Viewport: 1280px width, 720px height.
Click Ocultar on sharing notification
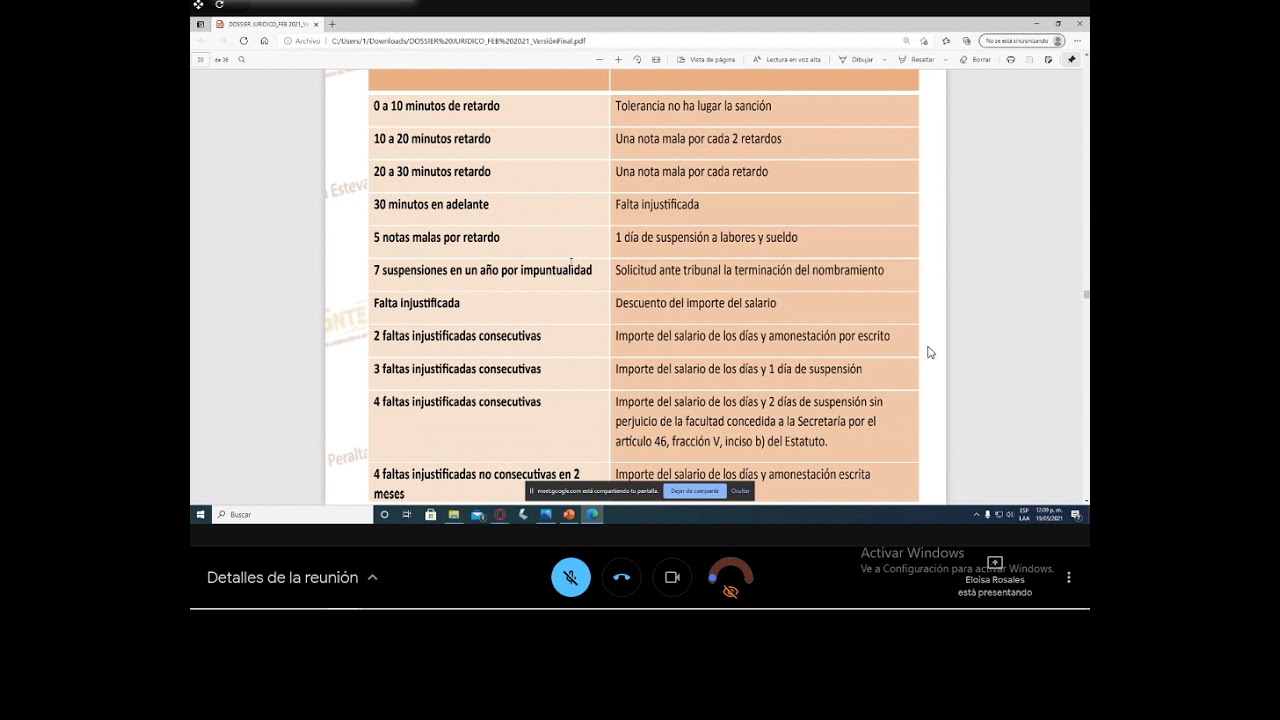pyautogui.click(x=740, y=491)
